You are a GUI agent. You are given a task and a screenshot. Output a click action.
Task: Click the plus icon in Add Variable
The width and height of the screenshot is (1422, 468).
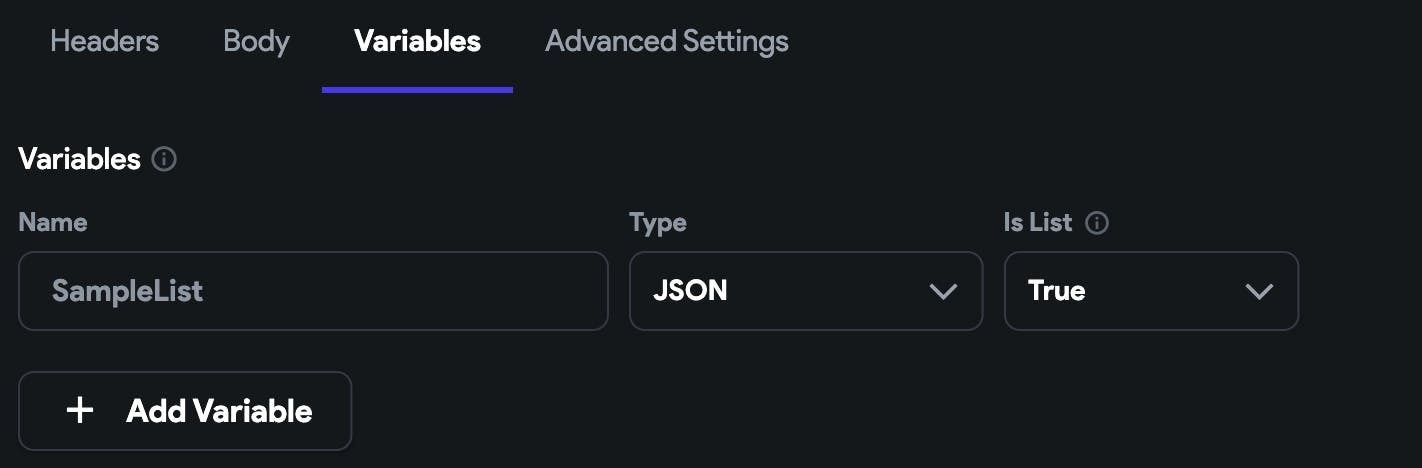coord(79,411)
